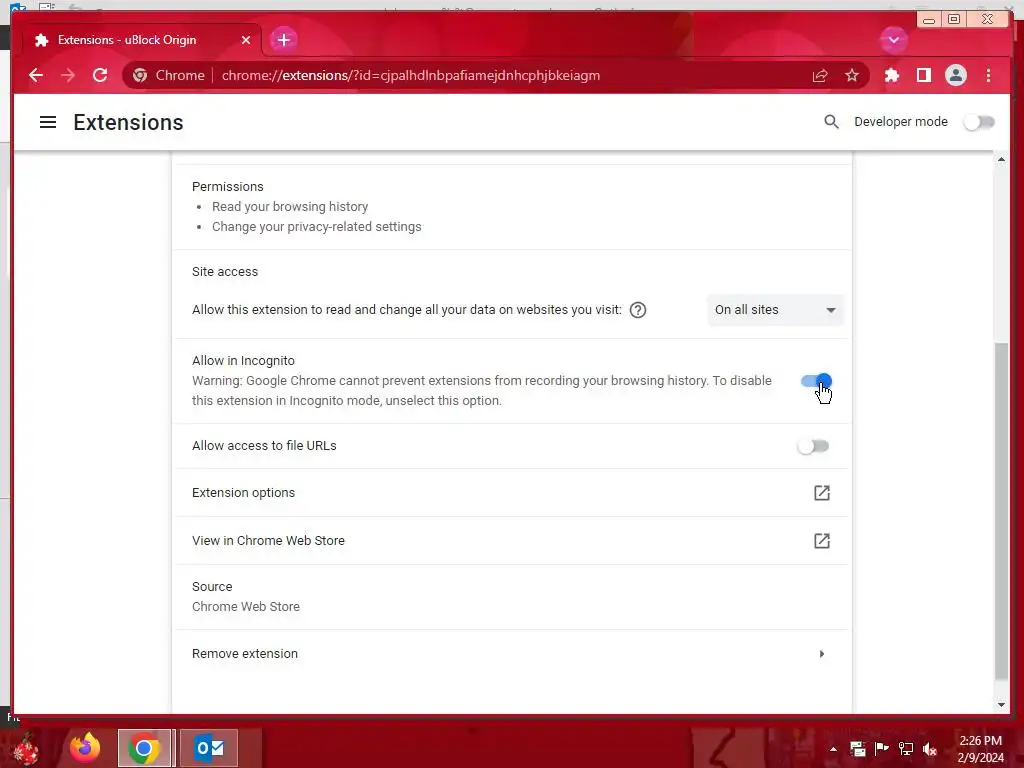1024x768 pixels.
Task: Open Outlook from the taskbar
Action: (x=209, y=748)
